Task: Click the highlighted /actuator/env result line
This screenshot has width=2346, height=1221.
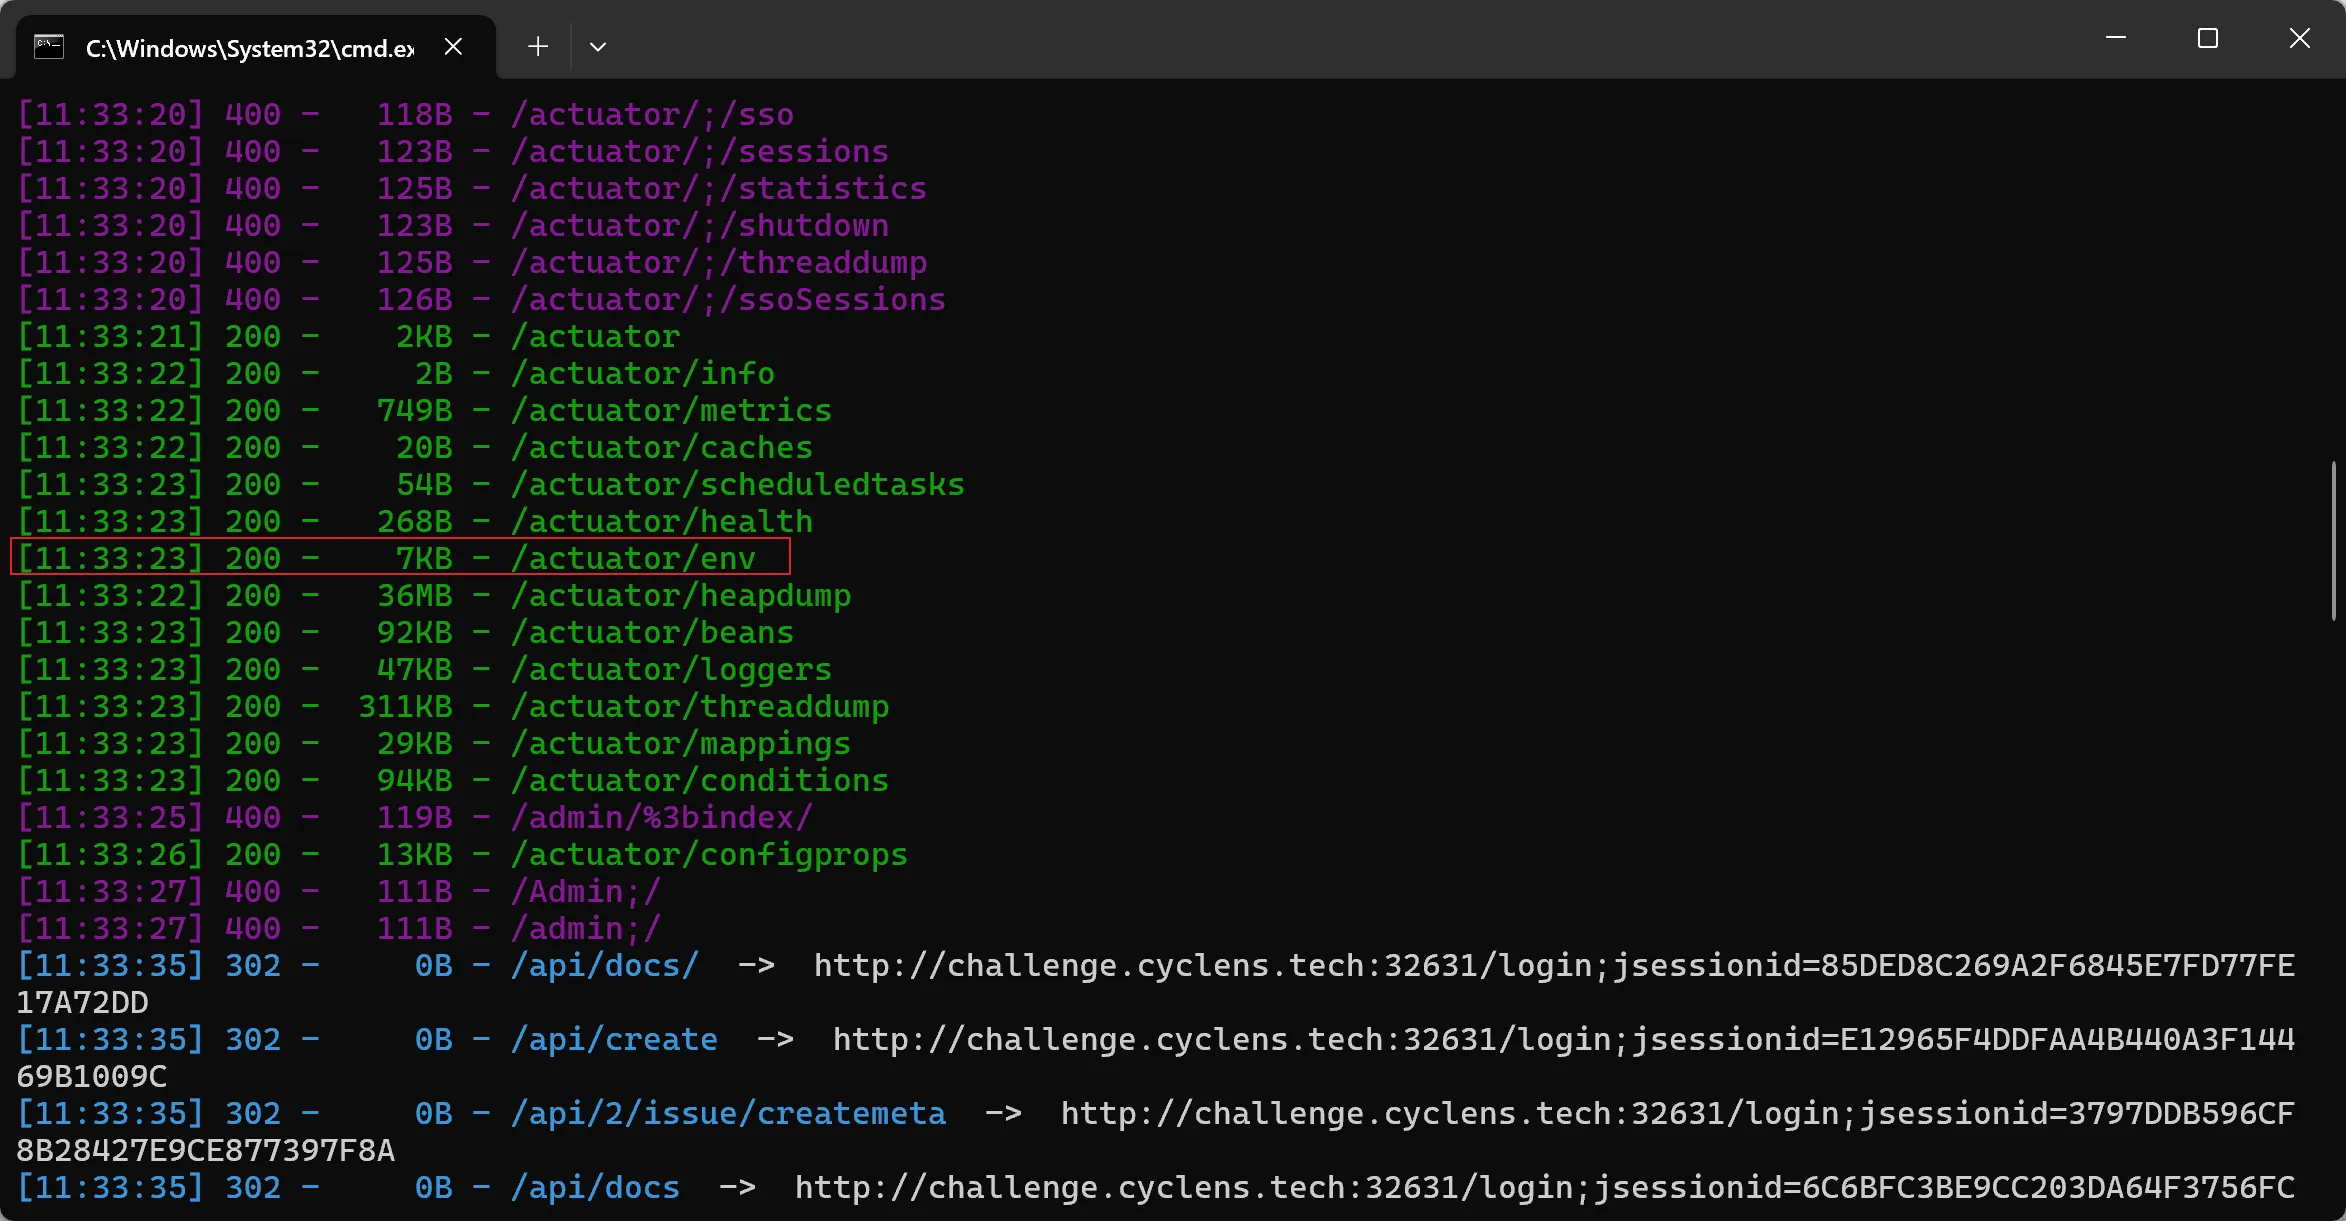Action: tap(400, 557)
